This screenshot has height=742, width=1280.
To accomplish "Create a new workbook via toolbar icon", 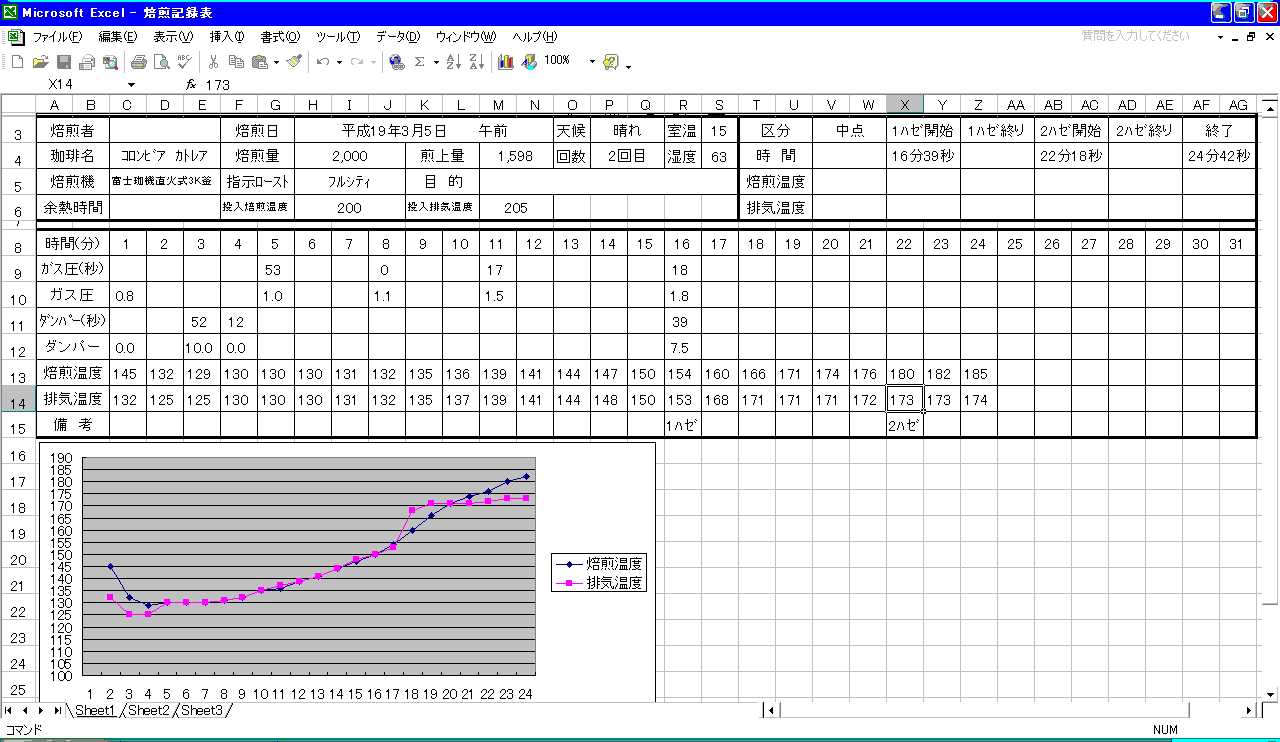I will click(16, 62).
